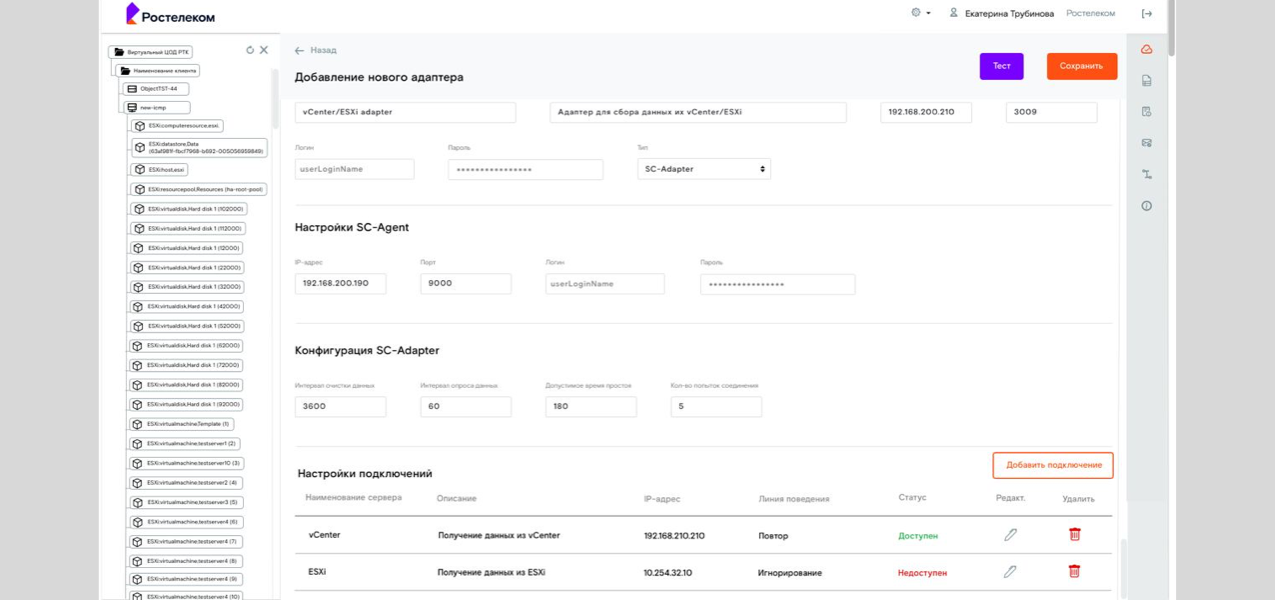Click the SC-Agent port field showing 9000
The width and height of the screenshot is (1275, 600).
coord(465,284)
